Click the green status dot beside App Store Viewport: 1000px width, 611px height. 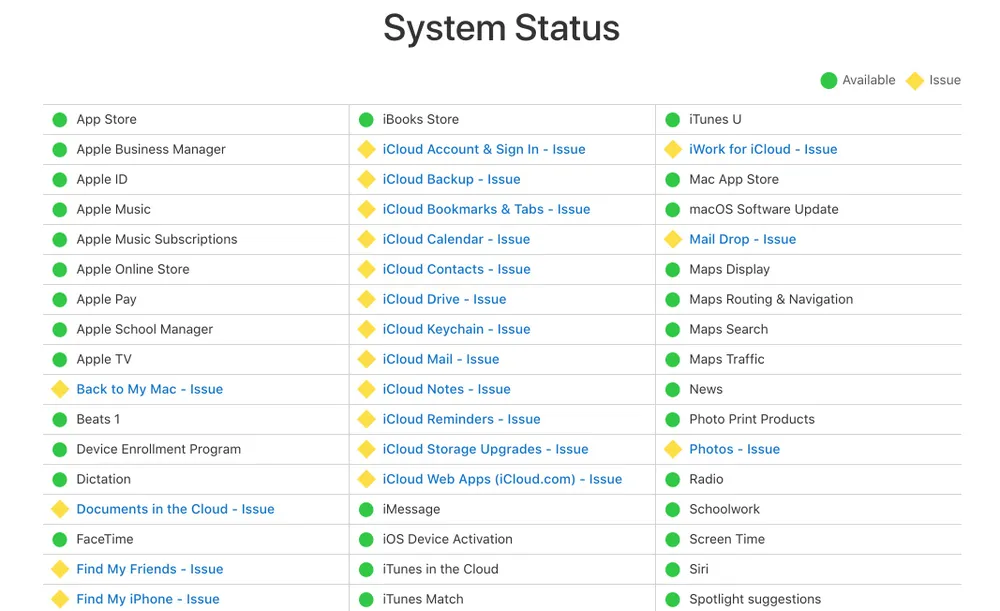tap(60, 119)
